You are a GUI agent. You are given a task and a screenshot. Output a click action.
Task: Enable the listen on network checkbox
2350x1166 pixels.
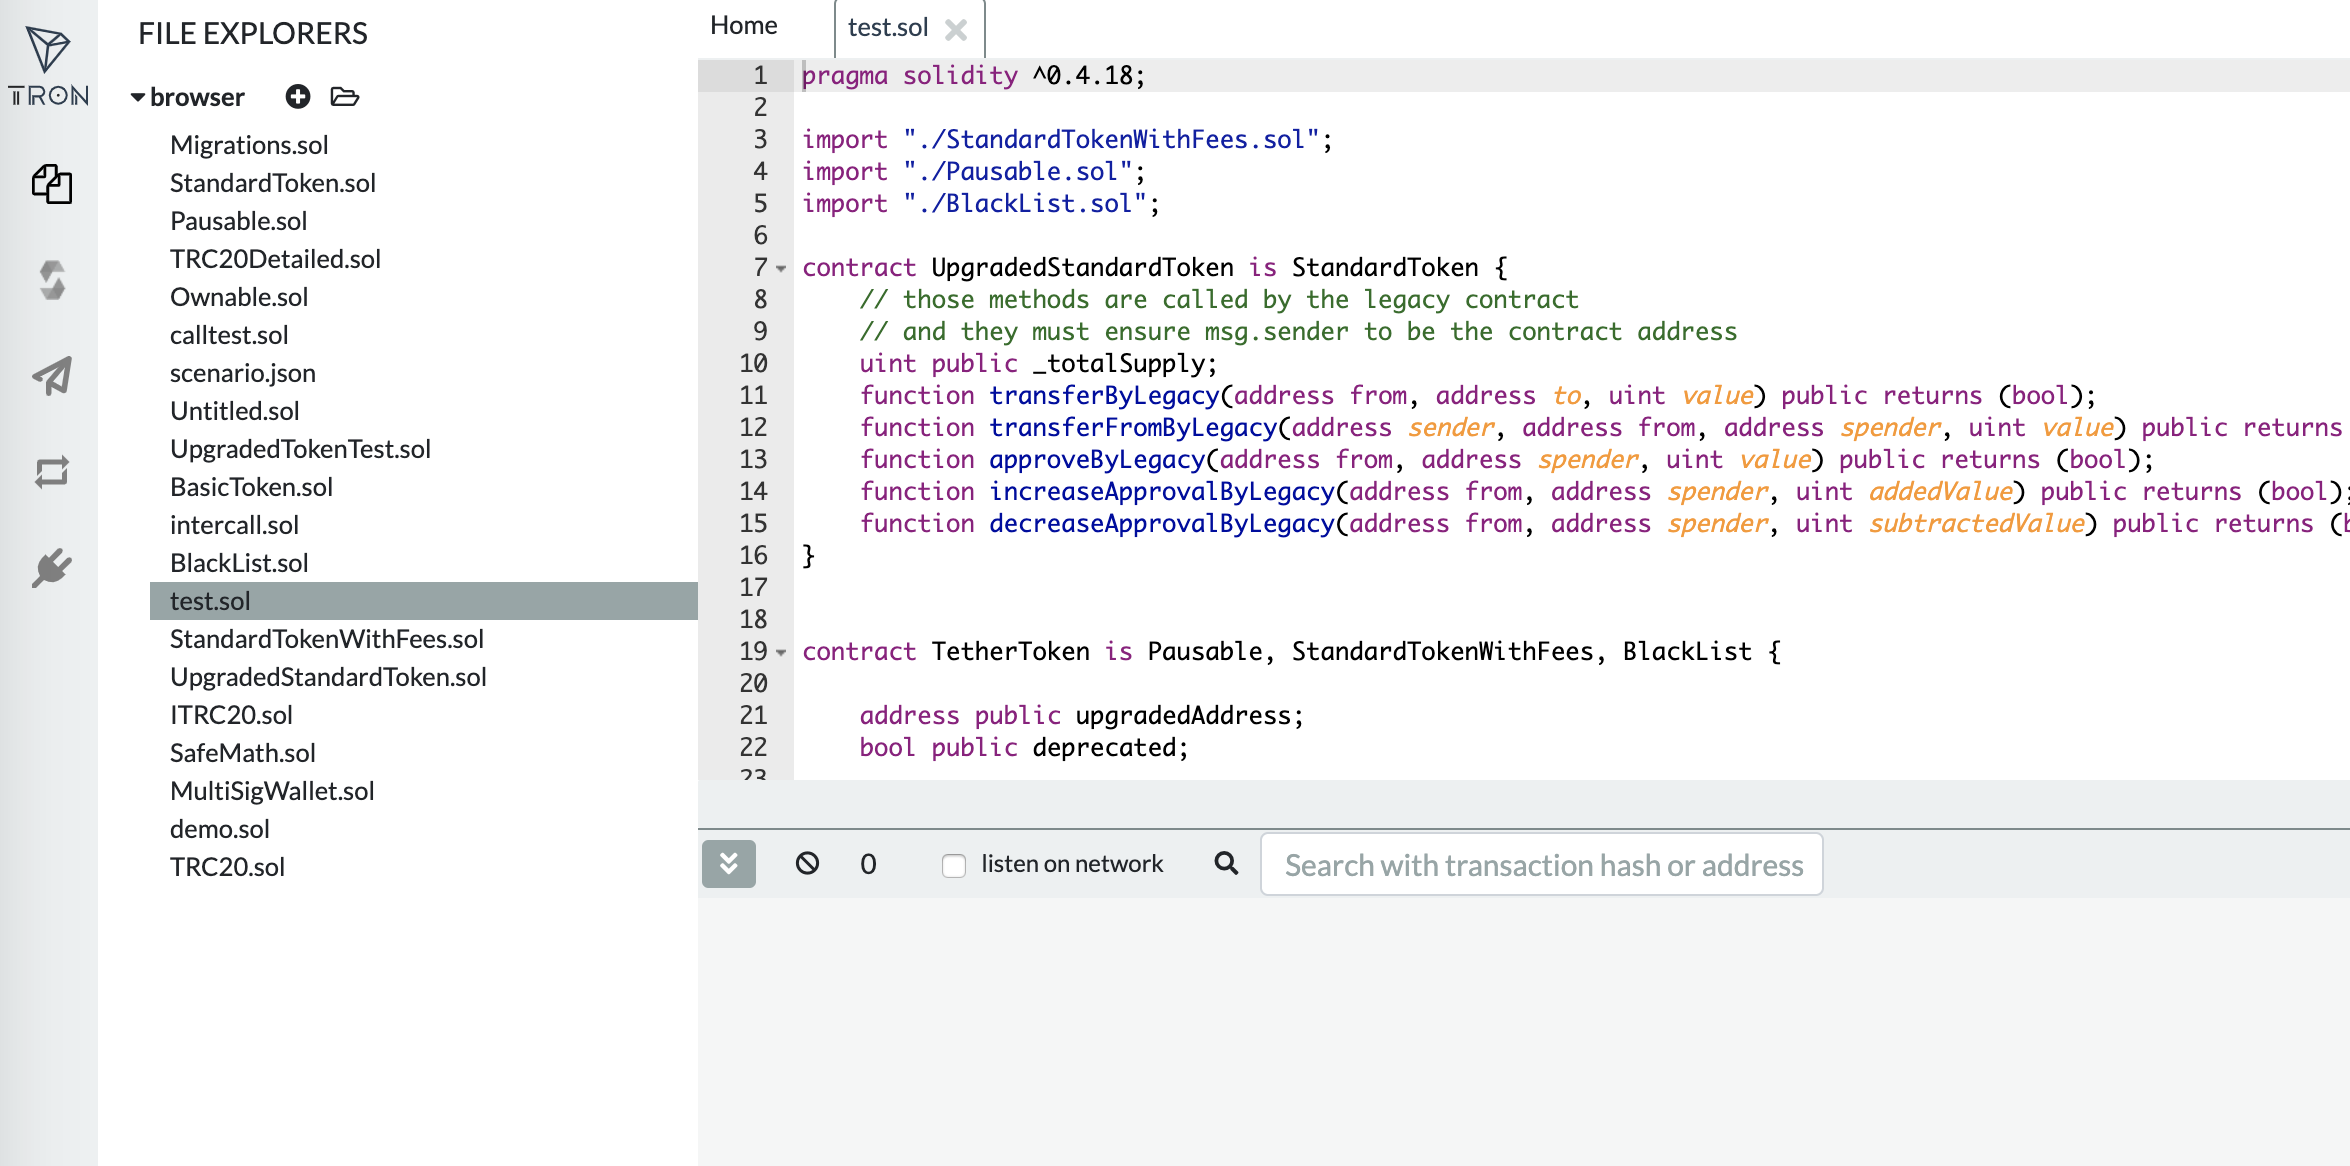pos(954,865)
